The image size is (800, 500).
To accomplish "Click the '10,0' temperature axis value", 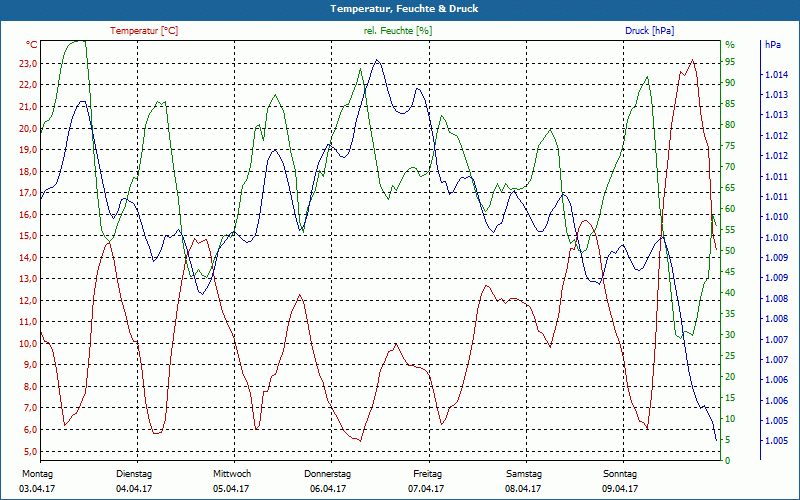I will point(28,344).
